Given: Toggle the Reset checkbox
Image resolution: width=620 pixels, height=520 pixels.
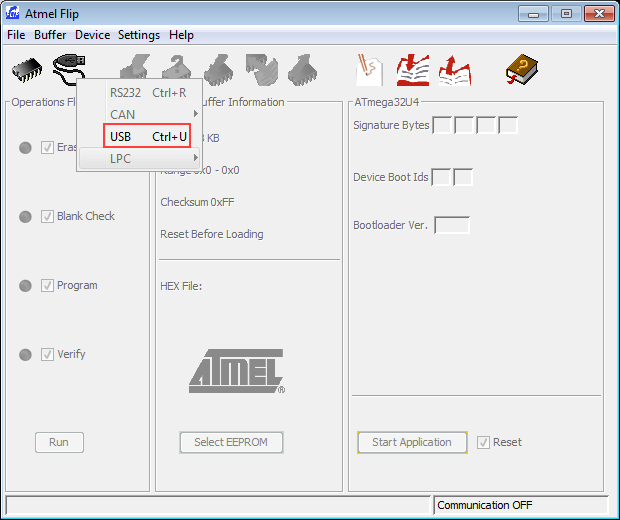Looking at the screenshot, I should 483,442.
